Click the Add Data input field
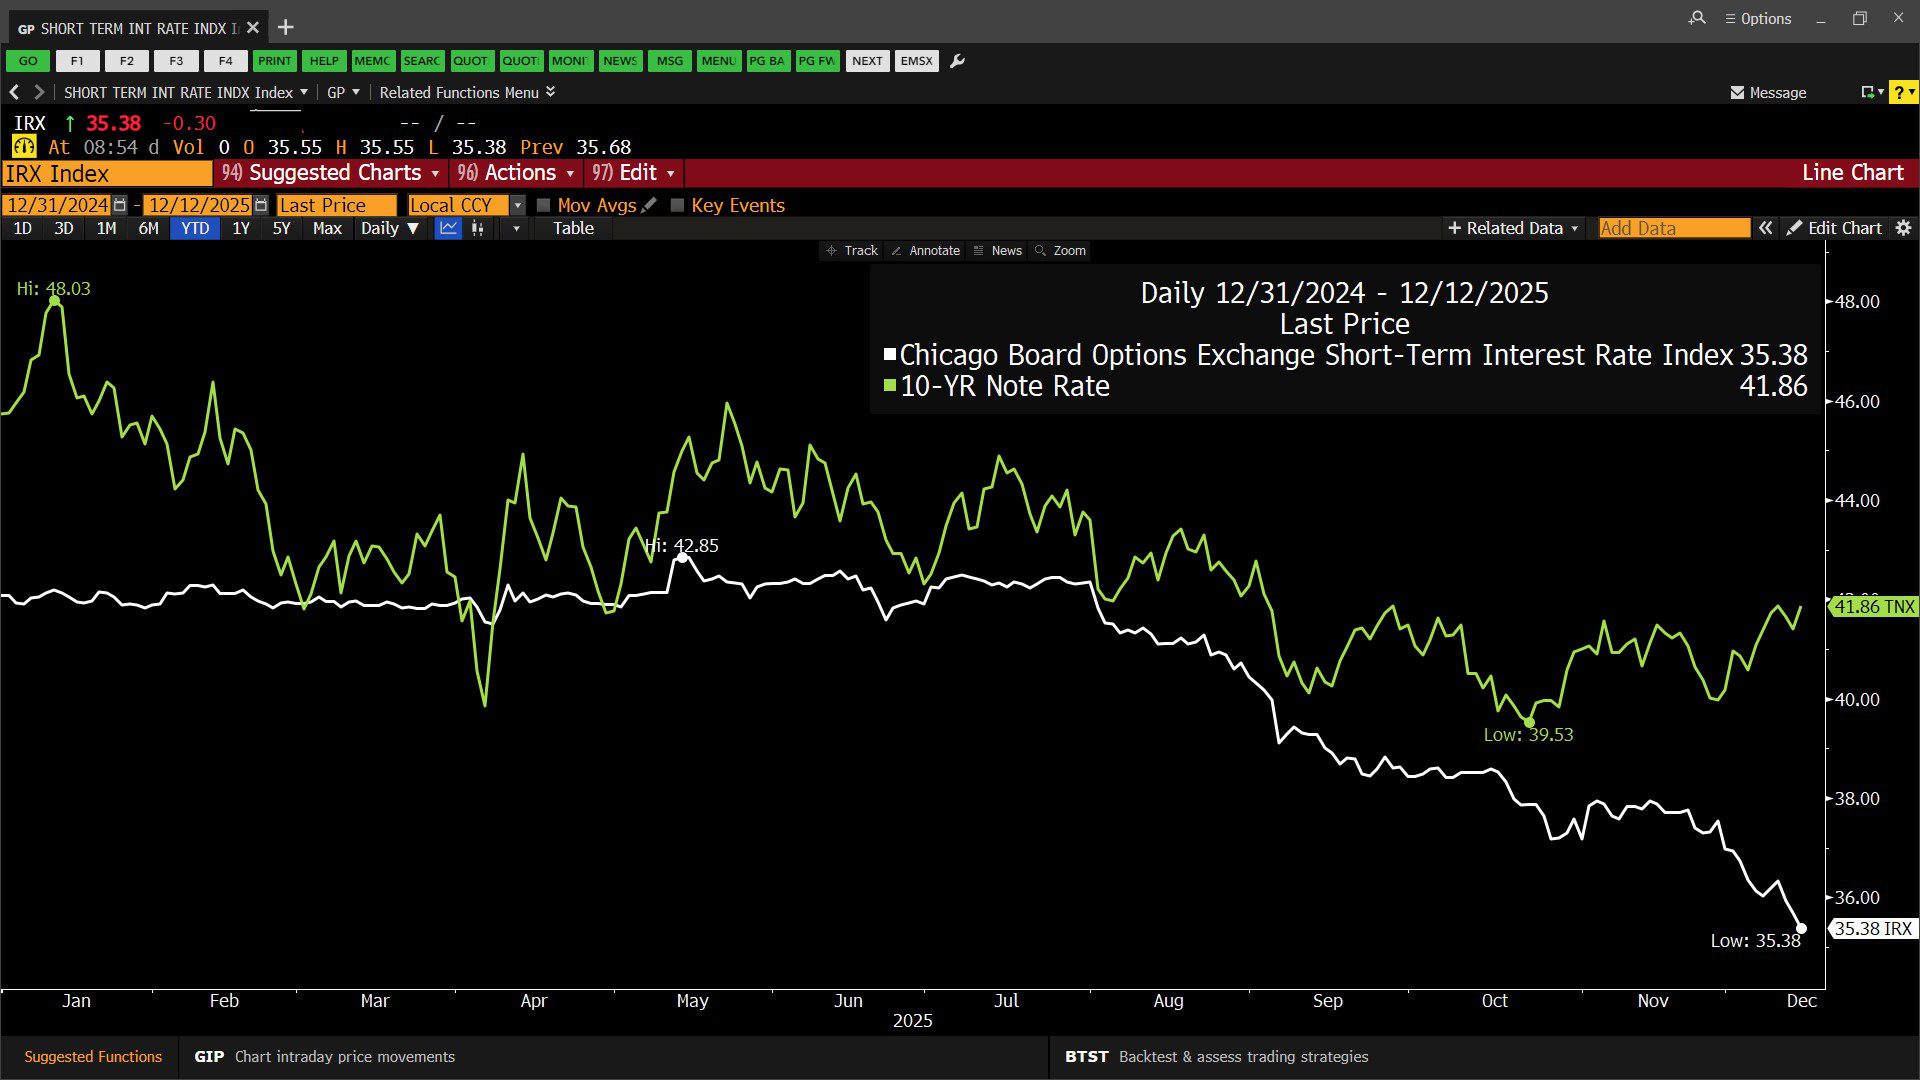Image resolution: width=1920 pixels, height=1080 pixels. [x=1673, y=228]
